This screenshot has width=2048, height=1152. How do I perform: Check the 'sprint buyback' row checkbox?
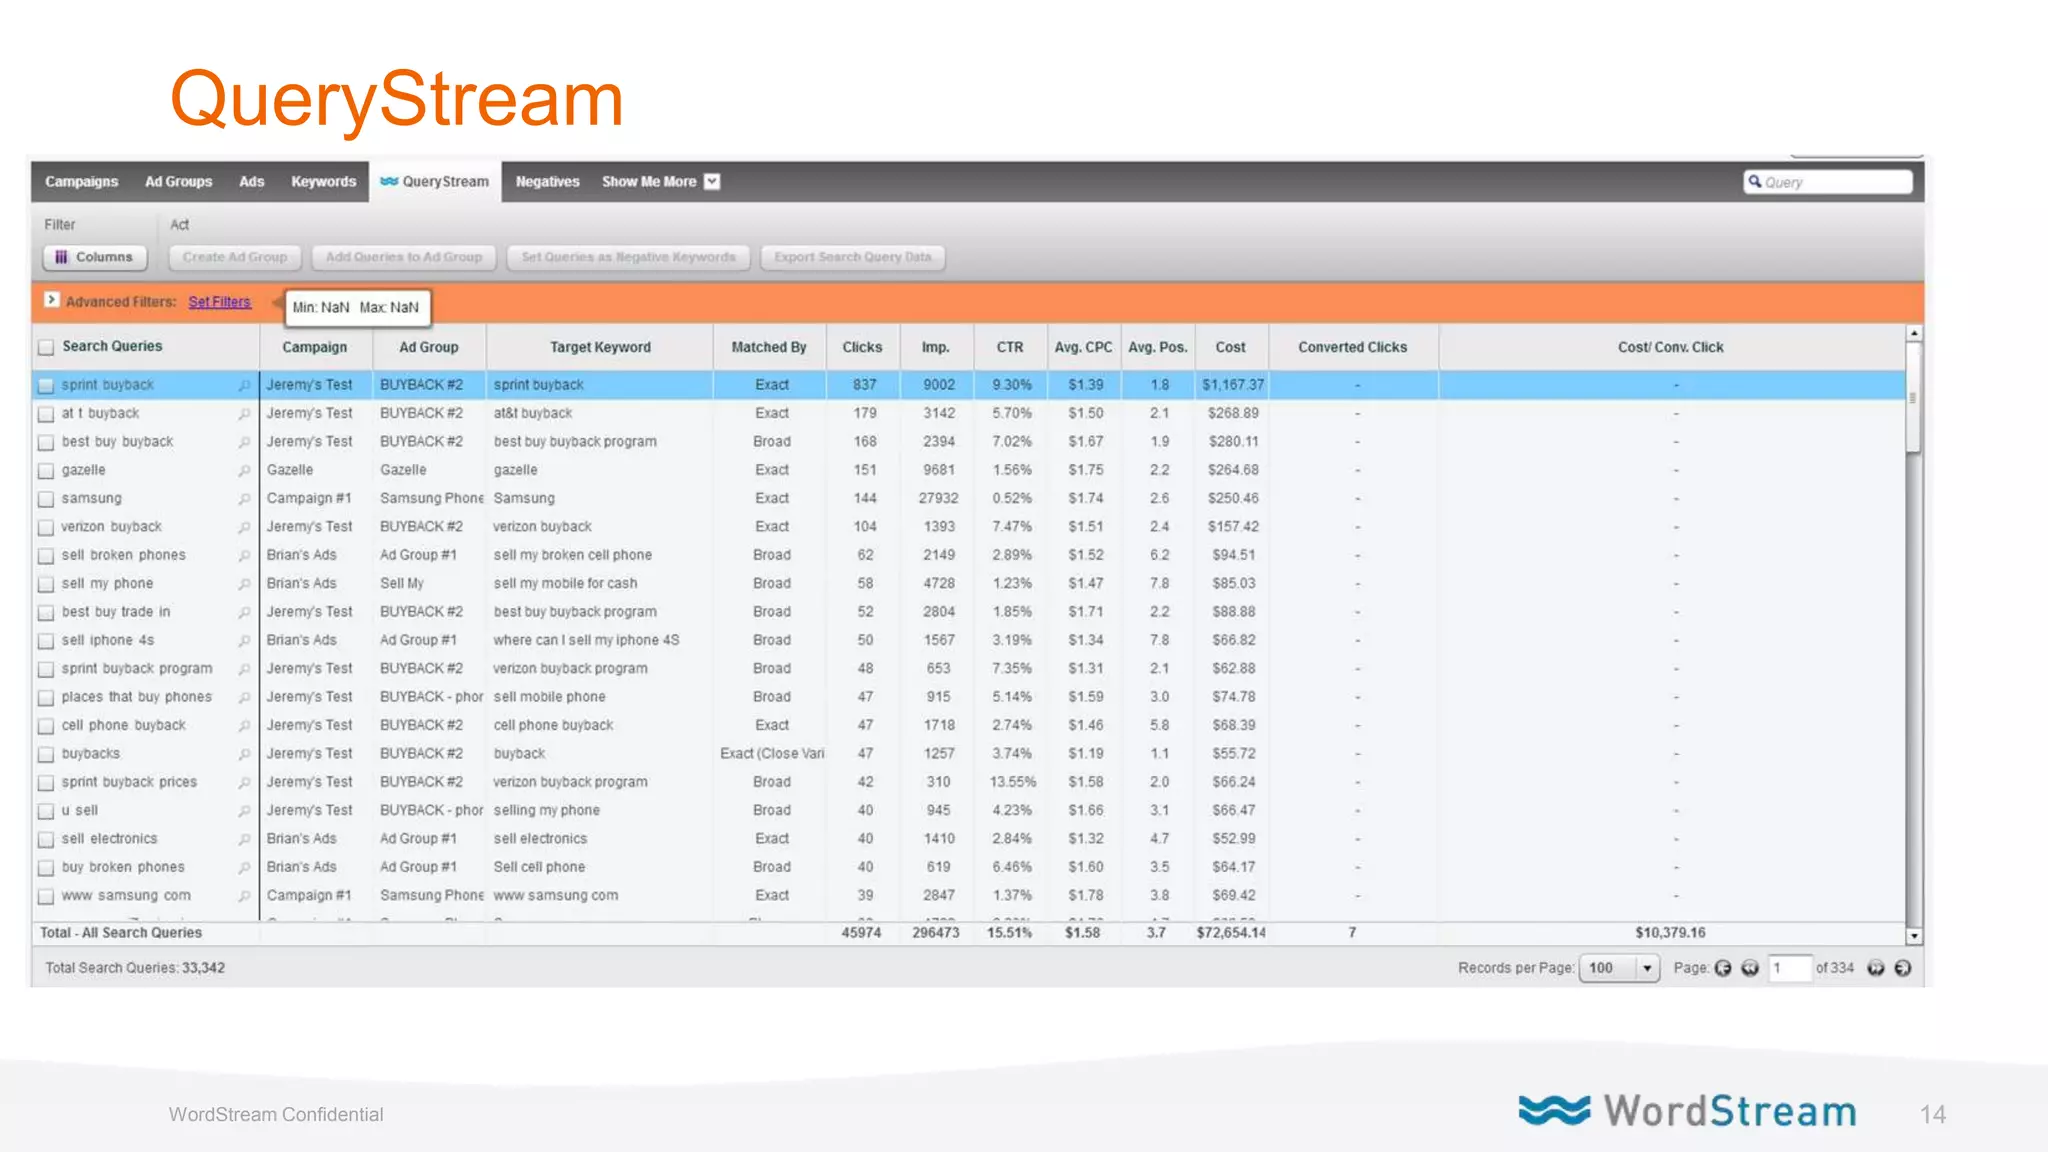pos(46,385)
